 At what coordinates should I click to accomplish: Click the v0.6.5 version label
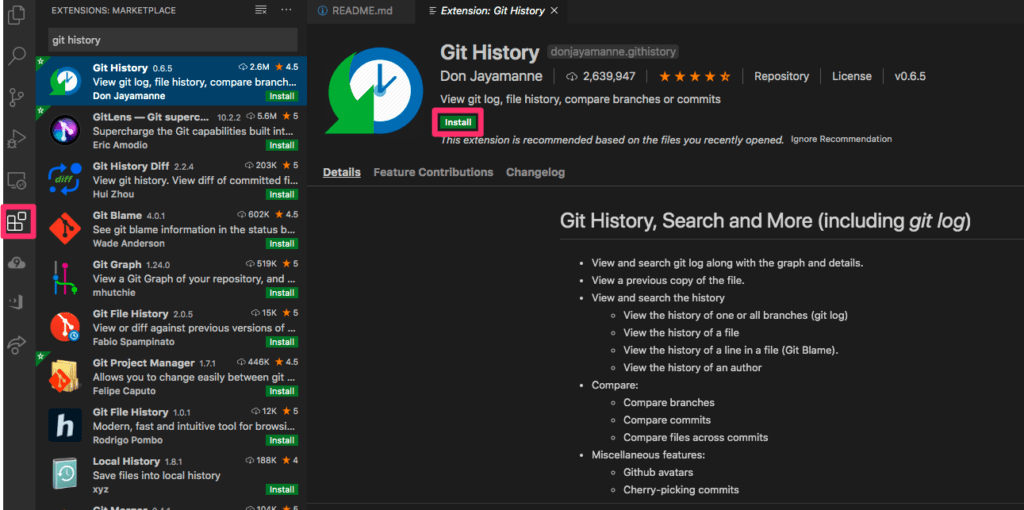pyautogui.click(x=910, y=76)
